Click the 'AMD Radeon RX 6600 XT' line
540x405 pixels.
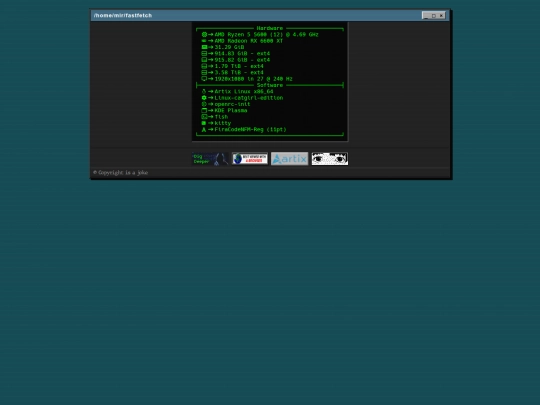click(249, 41)
